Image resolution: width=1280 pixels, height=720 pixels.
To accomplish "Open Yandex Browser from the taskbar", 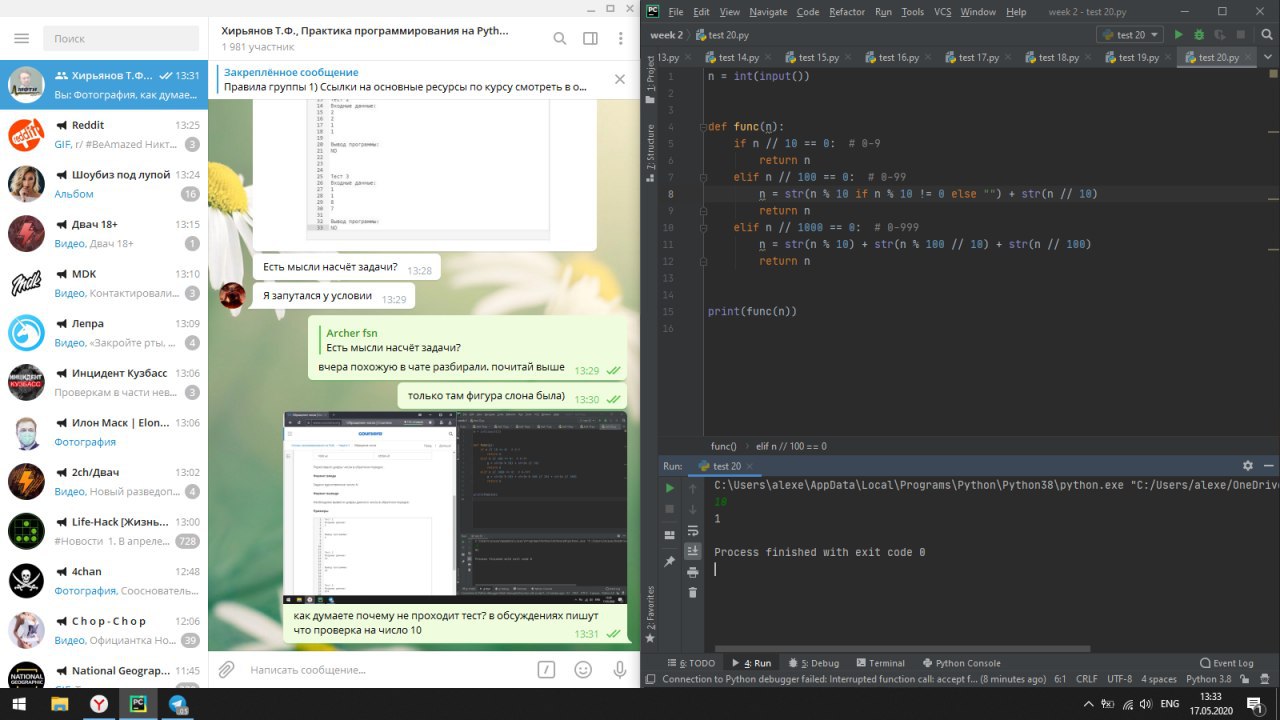I will pos(100,704).
